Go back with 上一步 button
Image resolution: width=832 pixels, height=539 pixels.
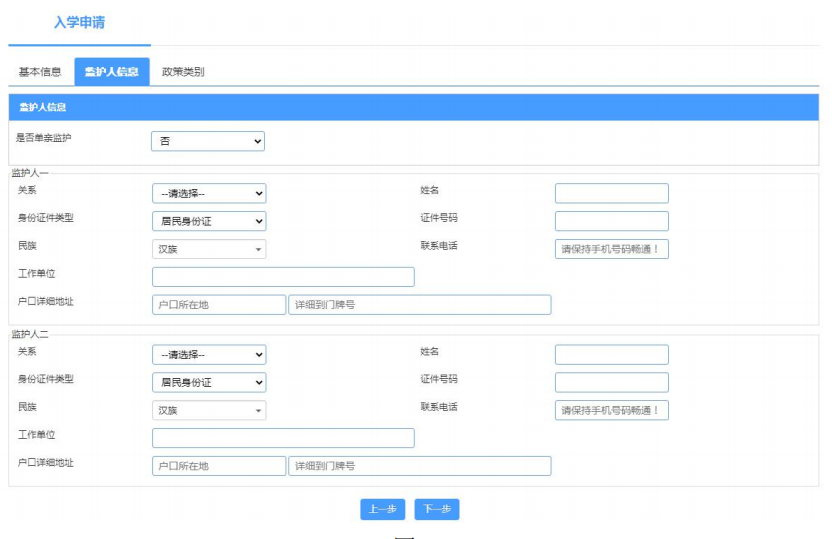[382, 509]
